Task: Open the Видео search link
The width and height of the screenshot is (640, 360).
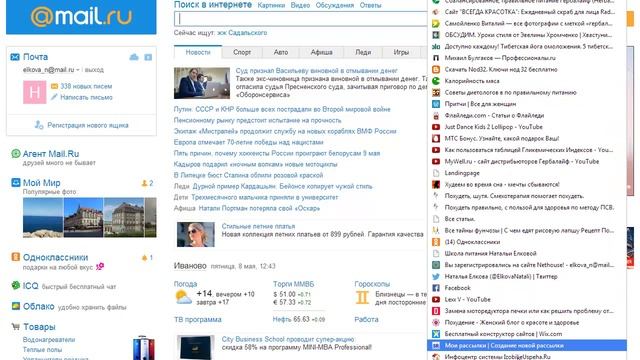Action: 300,5
